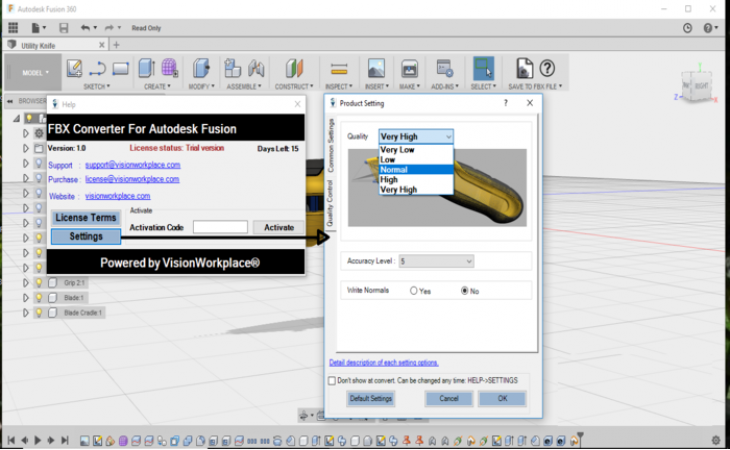Switch to Quality Control vertical tab
The height and width of the screenshot is (450, 730).
(330, 203)
